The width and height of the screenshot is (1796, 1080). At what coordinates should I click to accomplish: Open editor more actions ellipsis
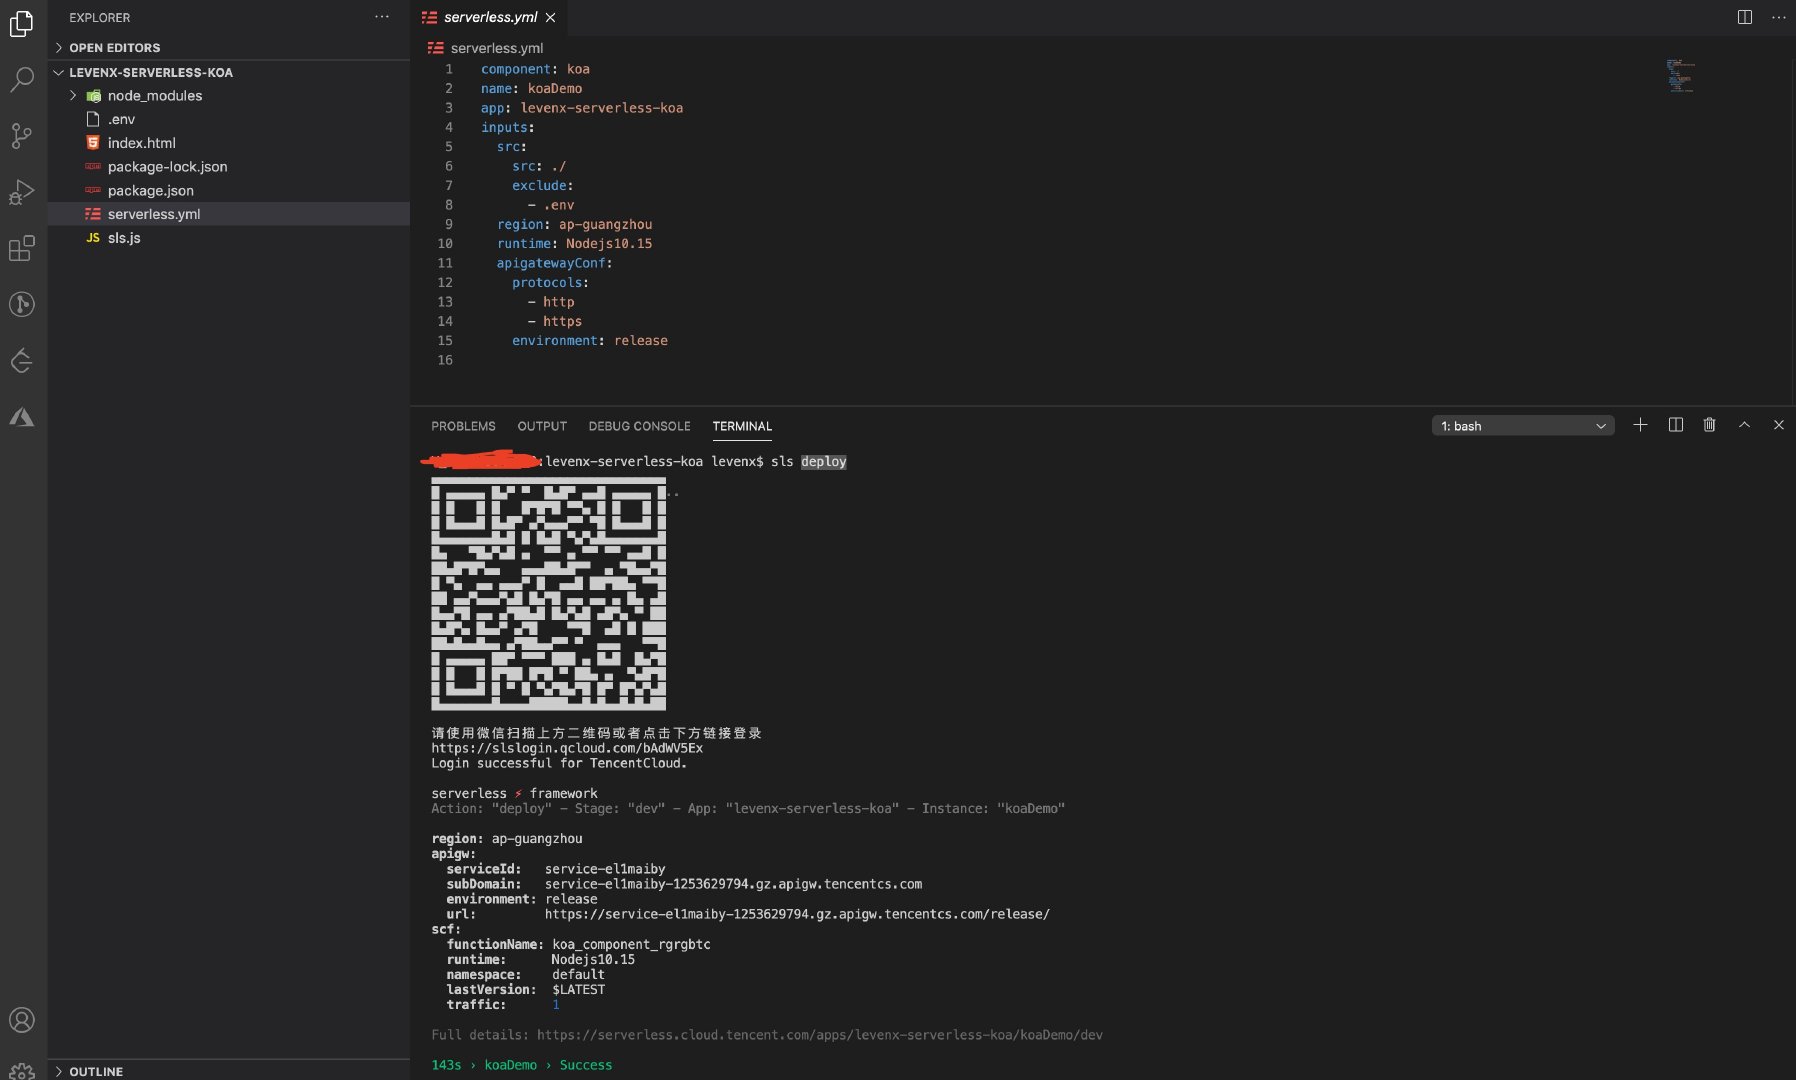coord(1778,17)
